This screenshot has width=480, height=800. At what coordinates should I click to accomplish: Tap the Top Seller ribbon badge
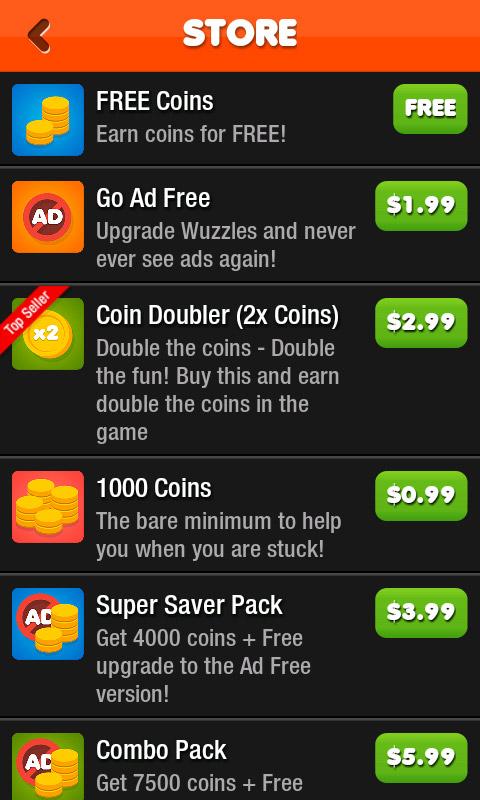pyautogui.click(x=32, y=316)
